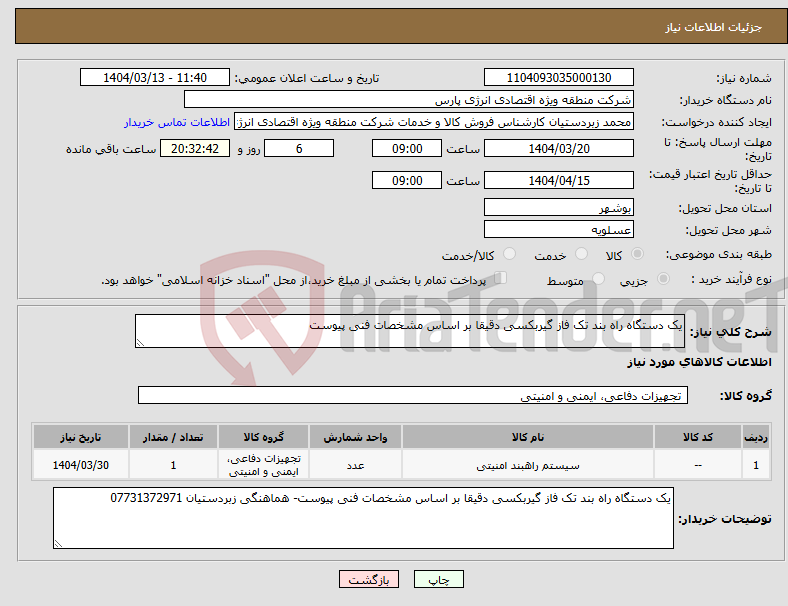This screenshot has width=788, height=606.
Task: Click the resize handle of شرح کلی نیاز textarea
Action: [x=140, y=343]
